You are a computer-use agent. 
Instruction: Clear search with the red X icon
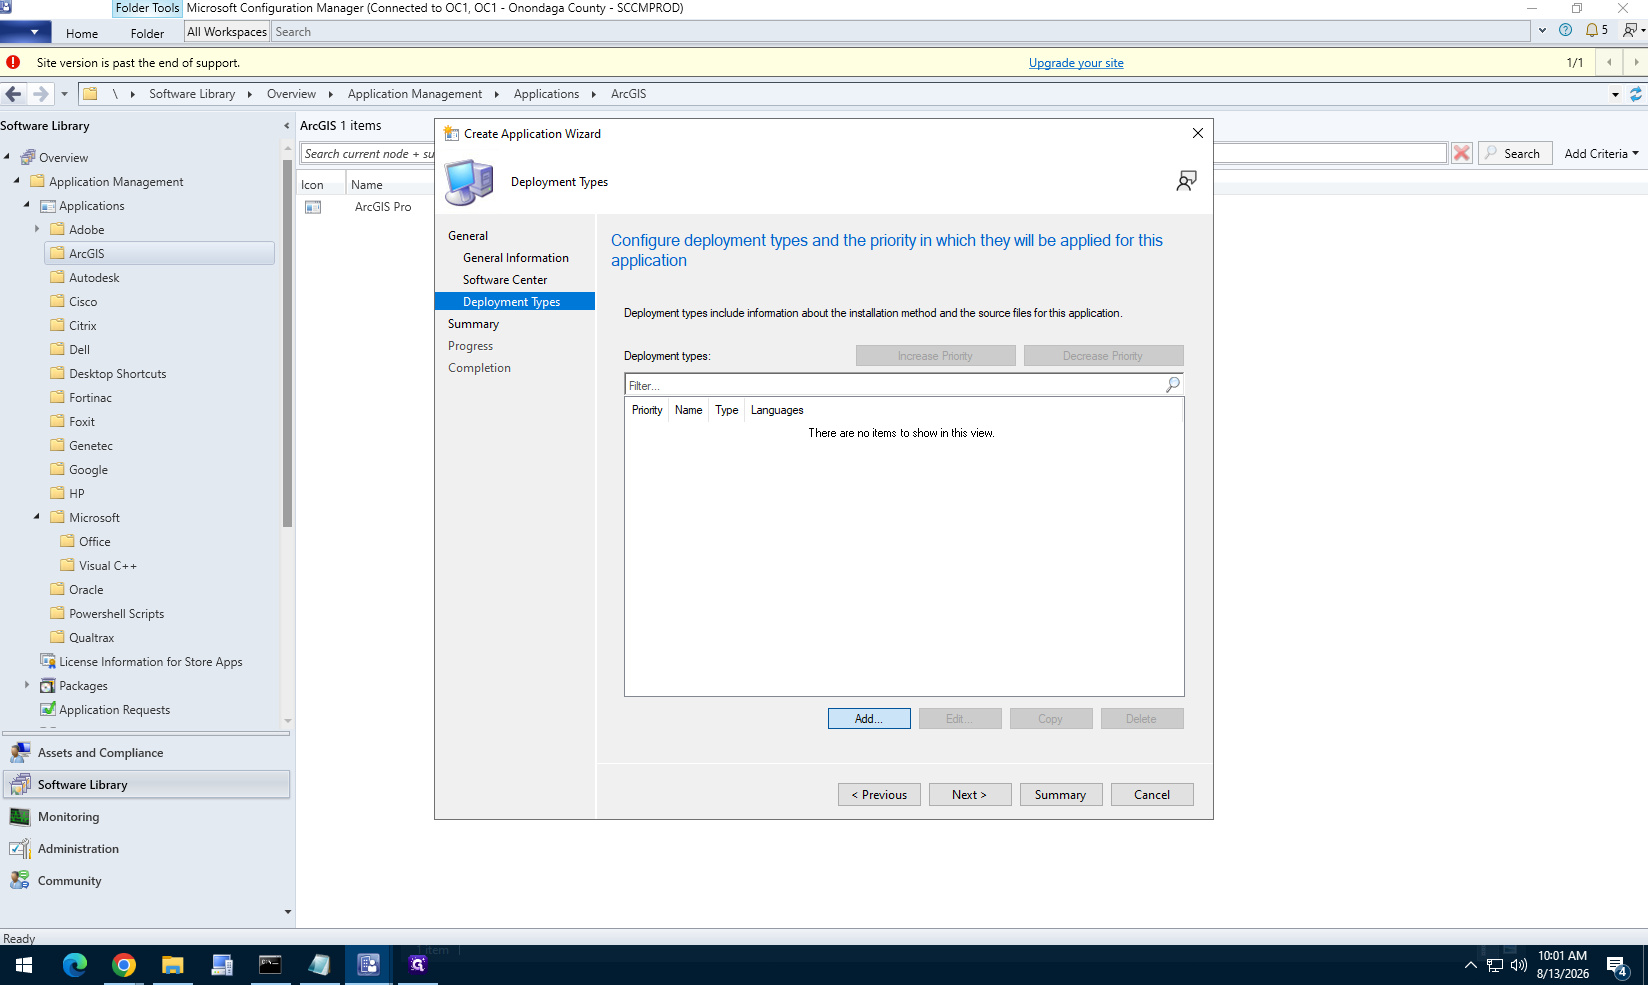pyautogui.click(x=1462, y=153)
